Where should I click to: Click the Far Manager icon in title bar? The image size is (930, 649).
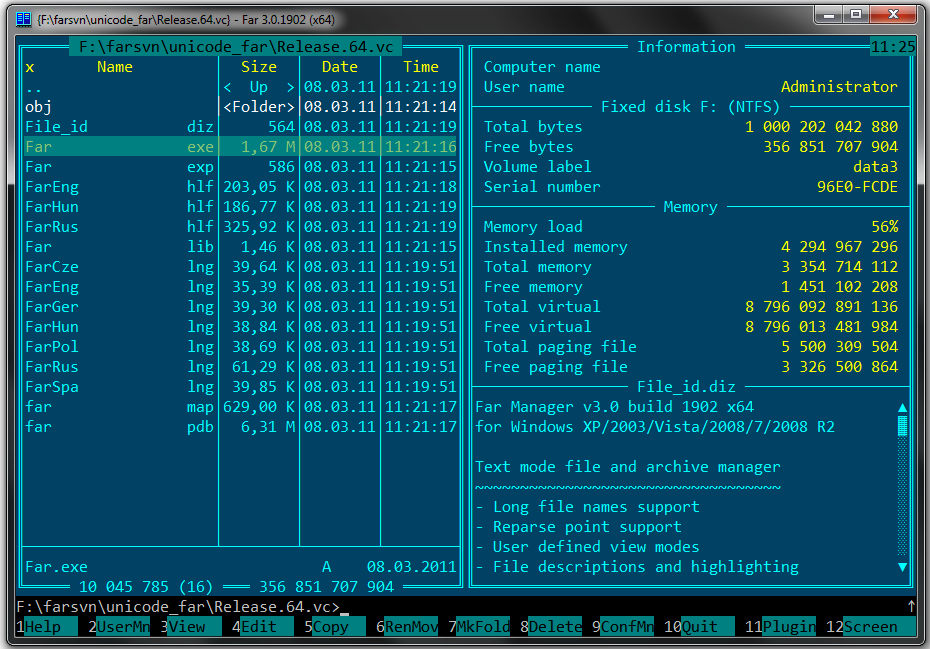[x=23, y=20]
